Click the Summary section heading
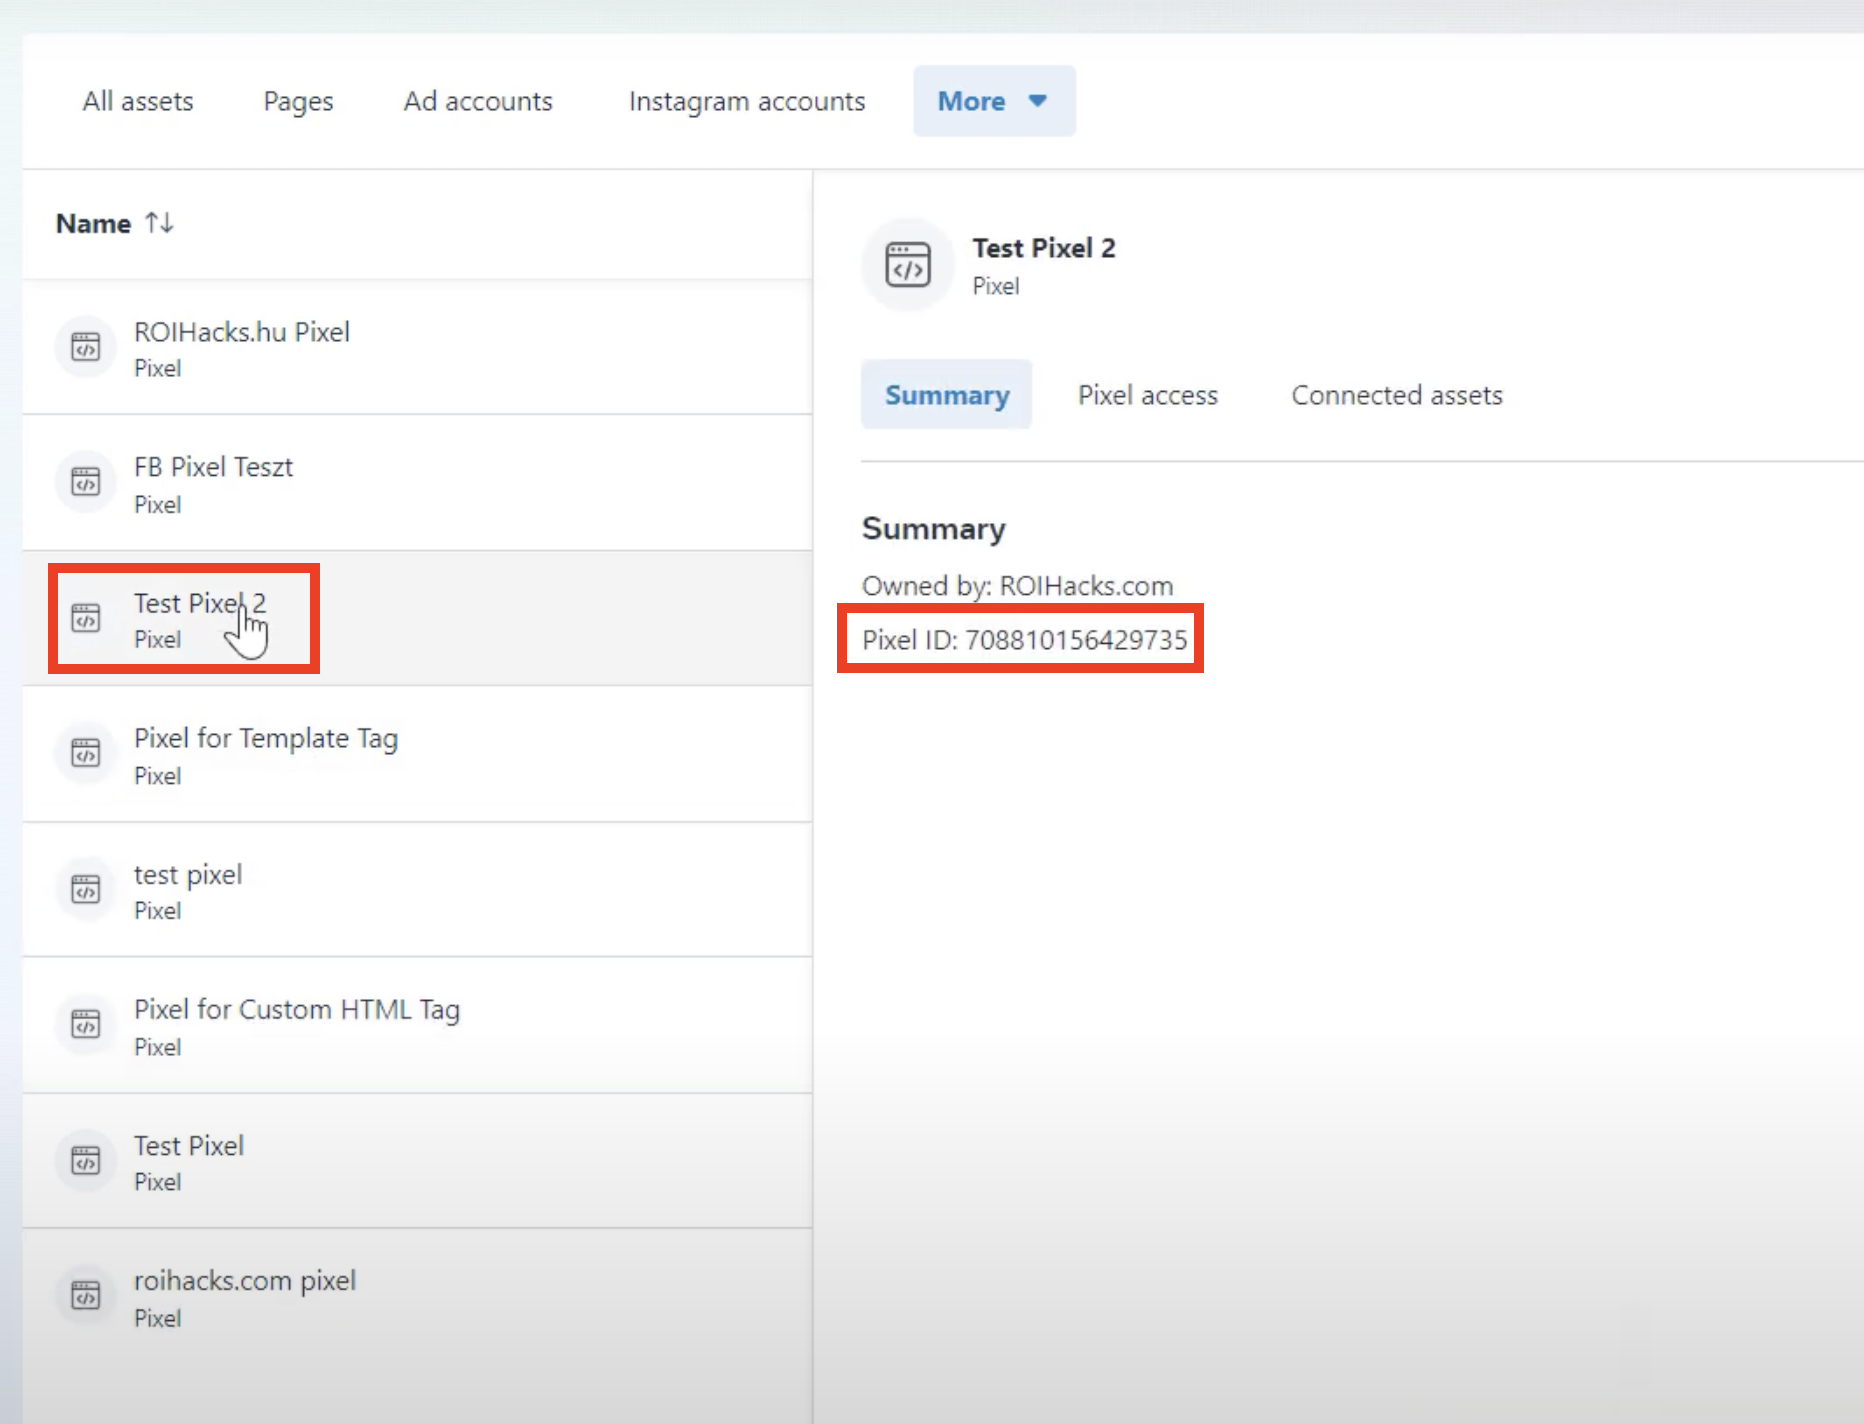The width and height of the screenshot is (1864, 1424). coord(934,529)
